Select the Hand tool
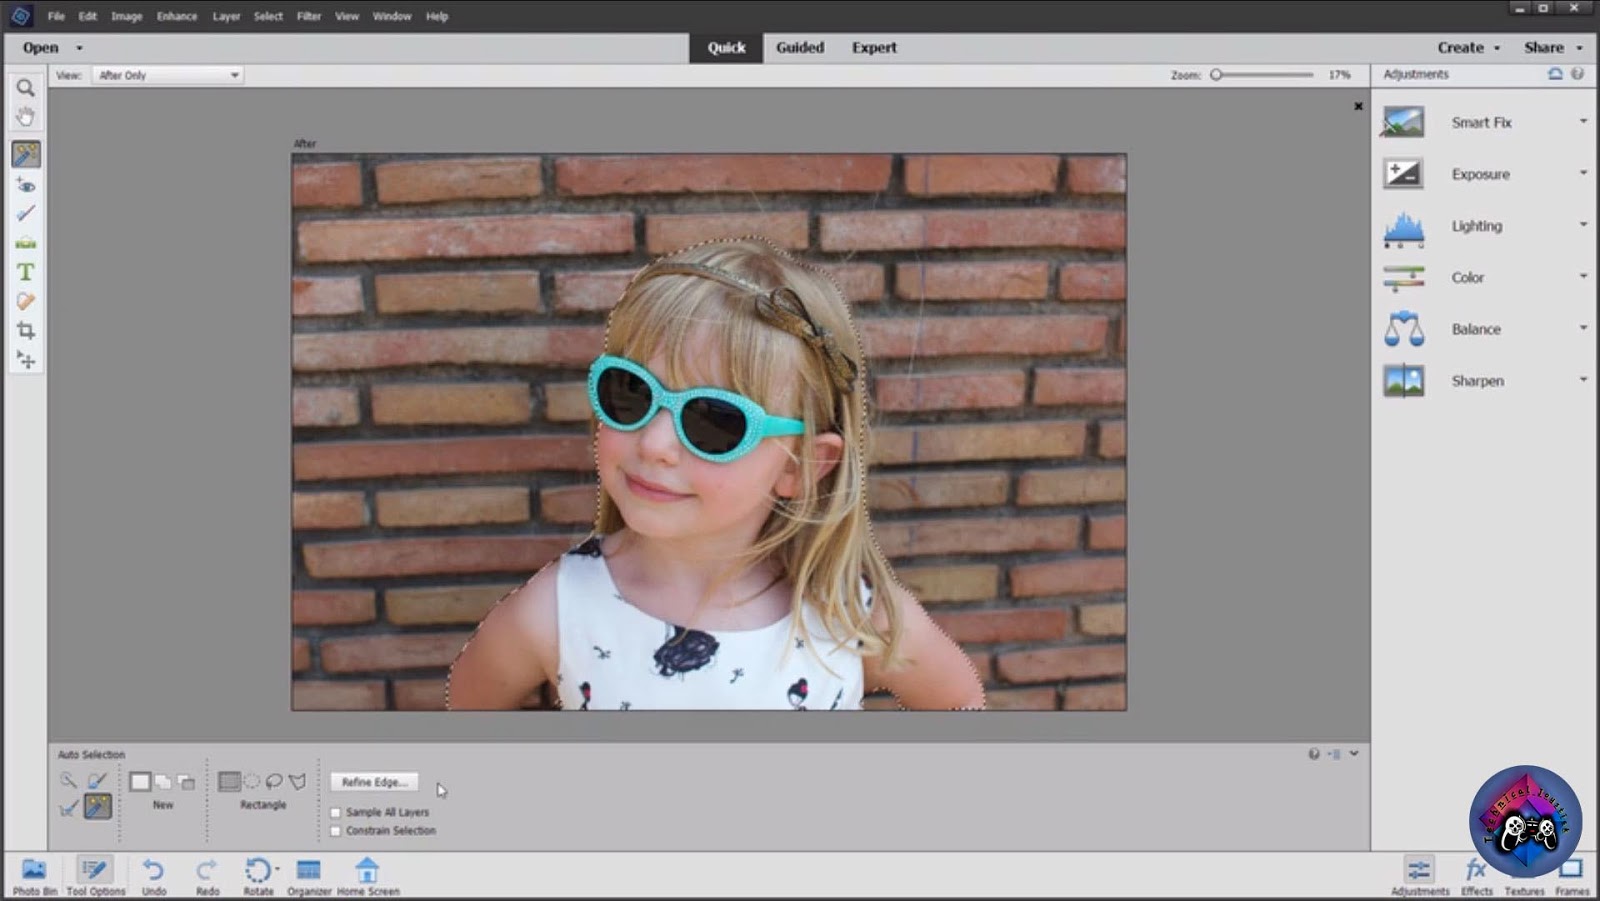The width and height of the screenshot is (1600, 901). tap(25, 117)
